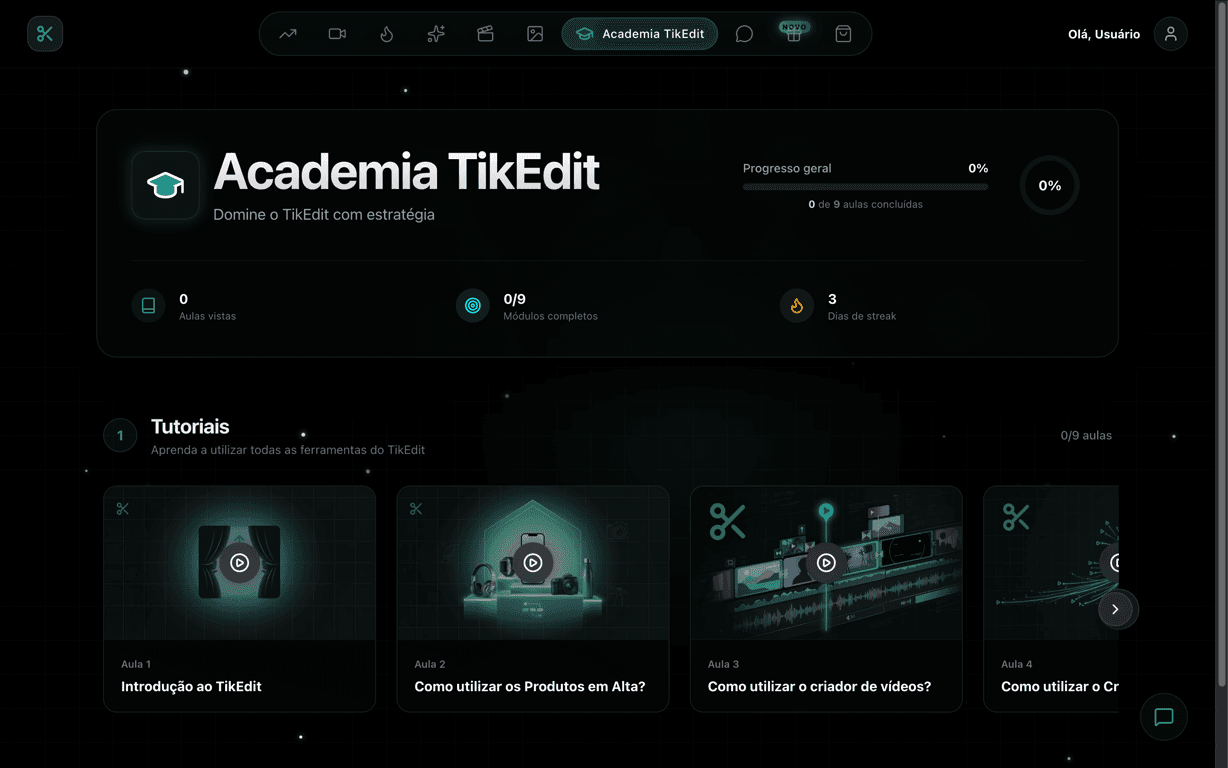Play the criador de vídeos lesson video
Image resolution: width=1228 pixels, height=768 pixels.
[x=826, y=563]
